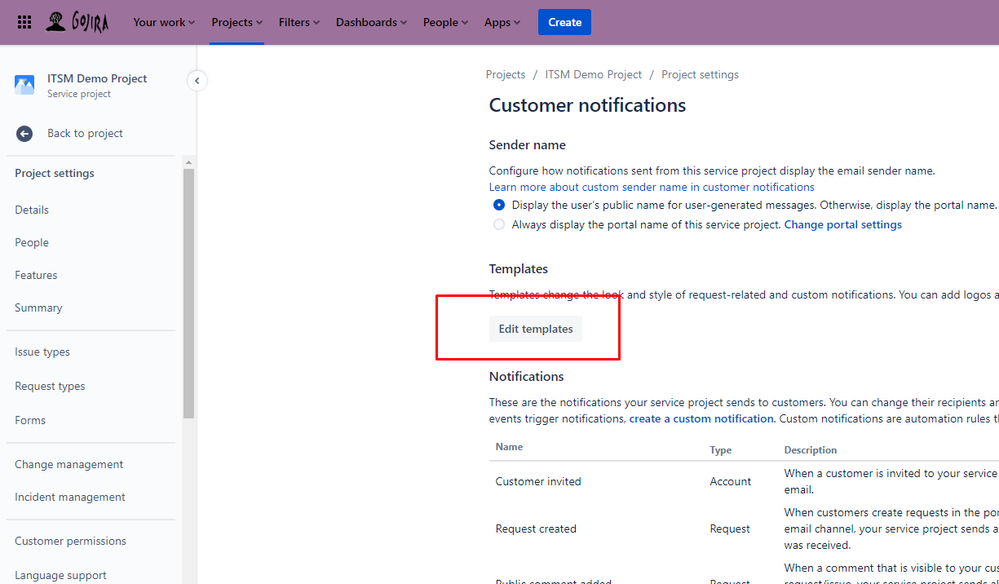The image size is (999, 584).
Task: Click Back to project text link
Action: [85, 133]
